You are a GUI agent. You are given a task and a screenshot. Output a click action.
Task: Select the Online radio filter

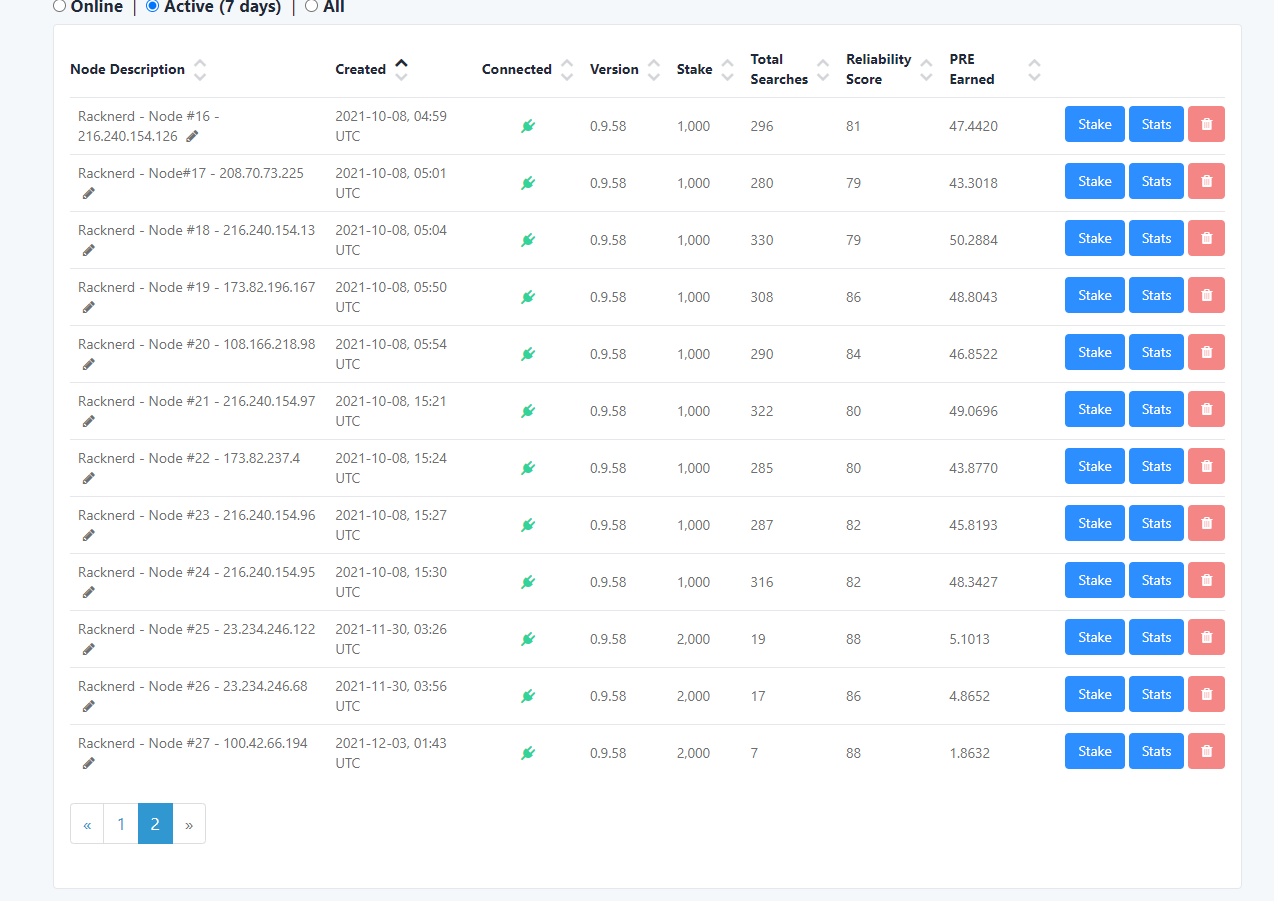[59, 6]
